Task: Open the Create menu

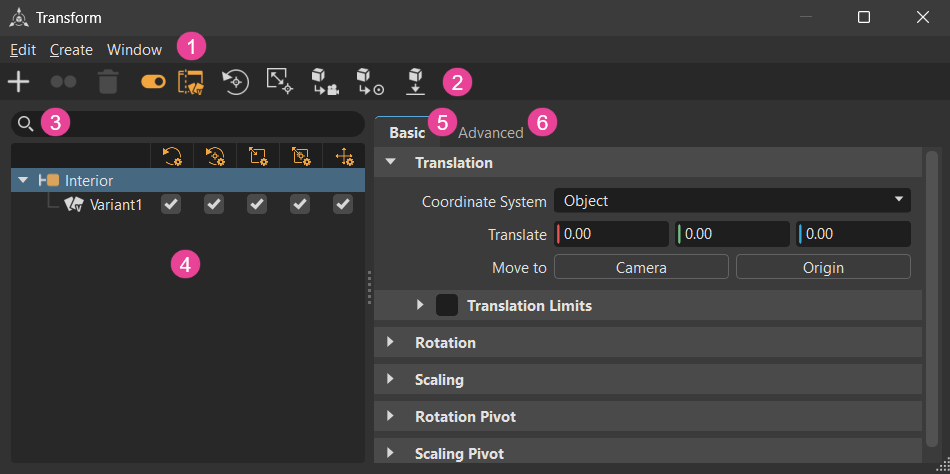Action: coord(71,50)
